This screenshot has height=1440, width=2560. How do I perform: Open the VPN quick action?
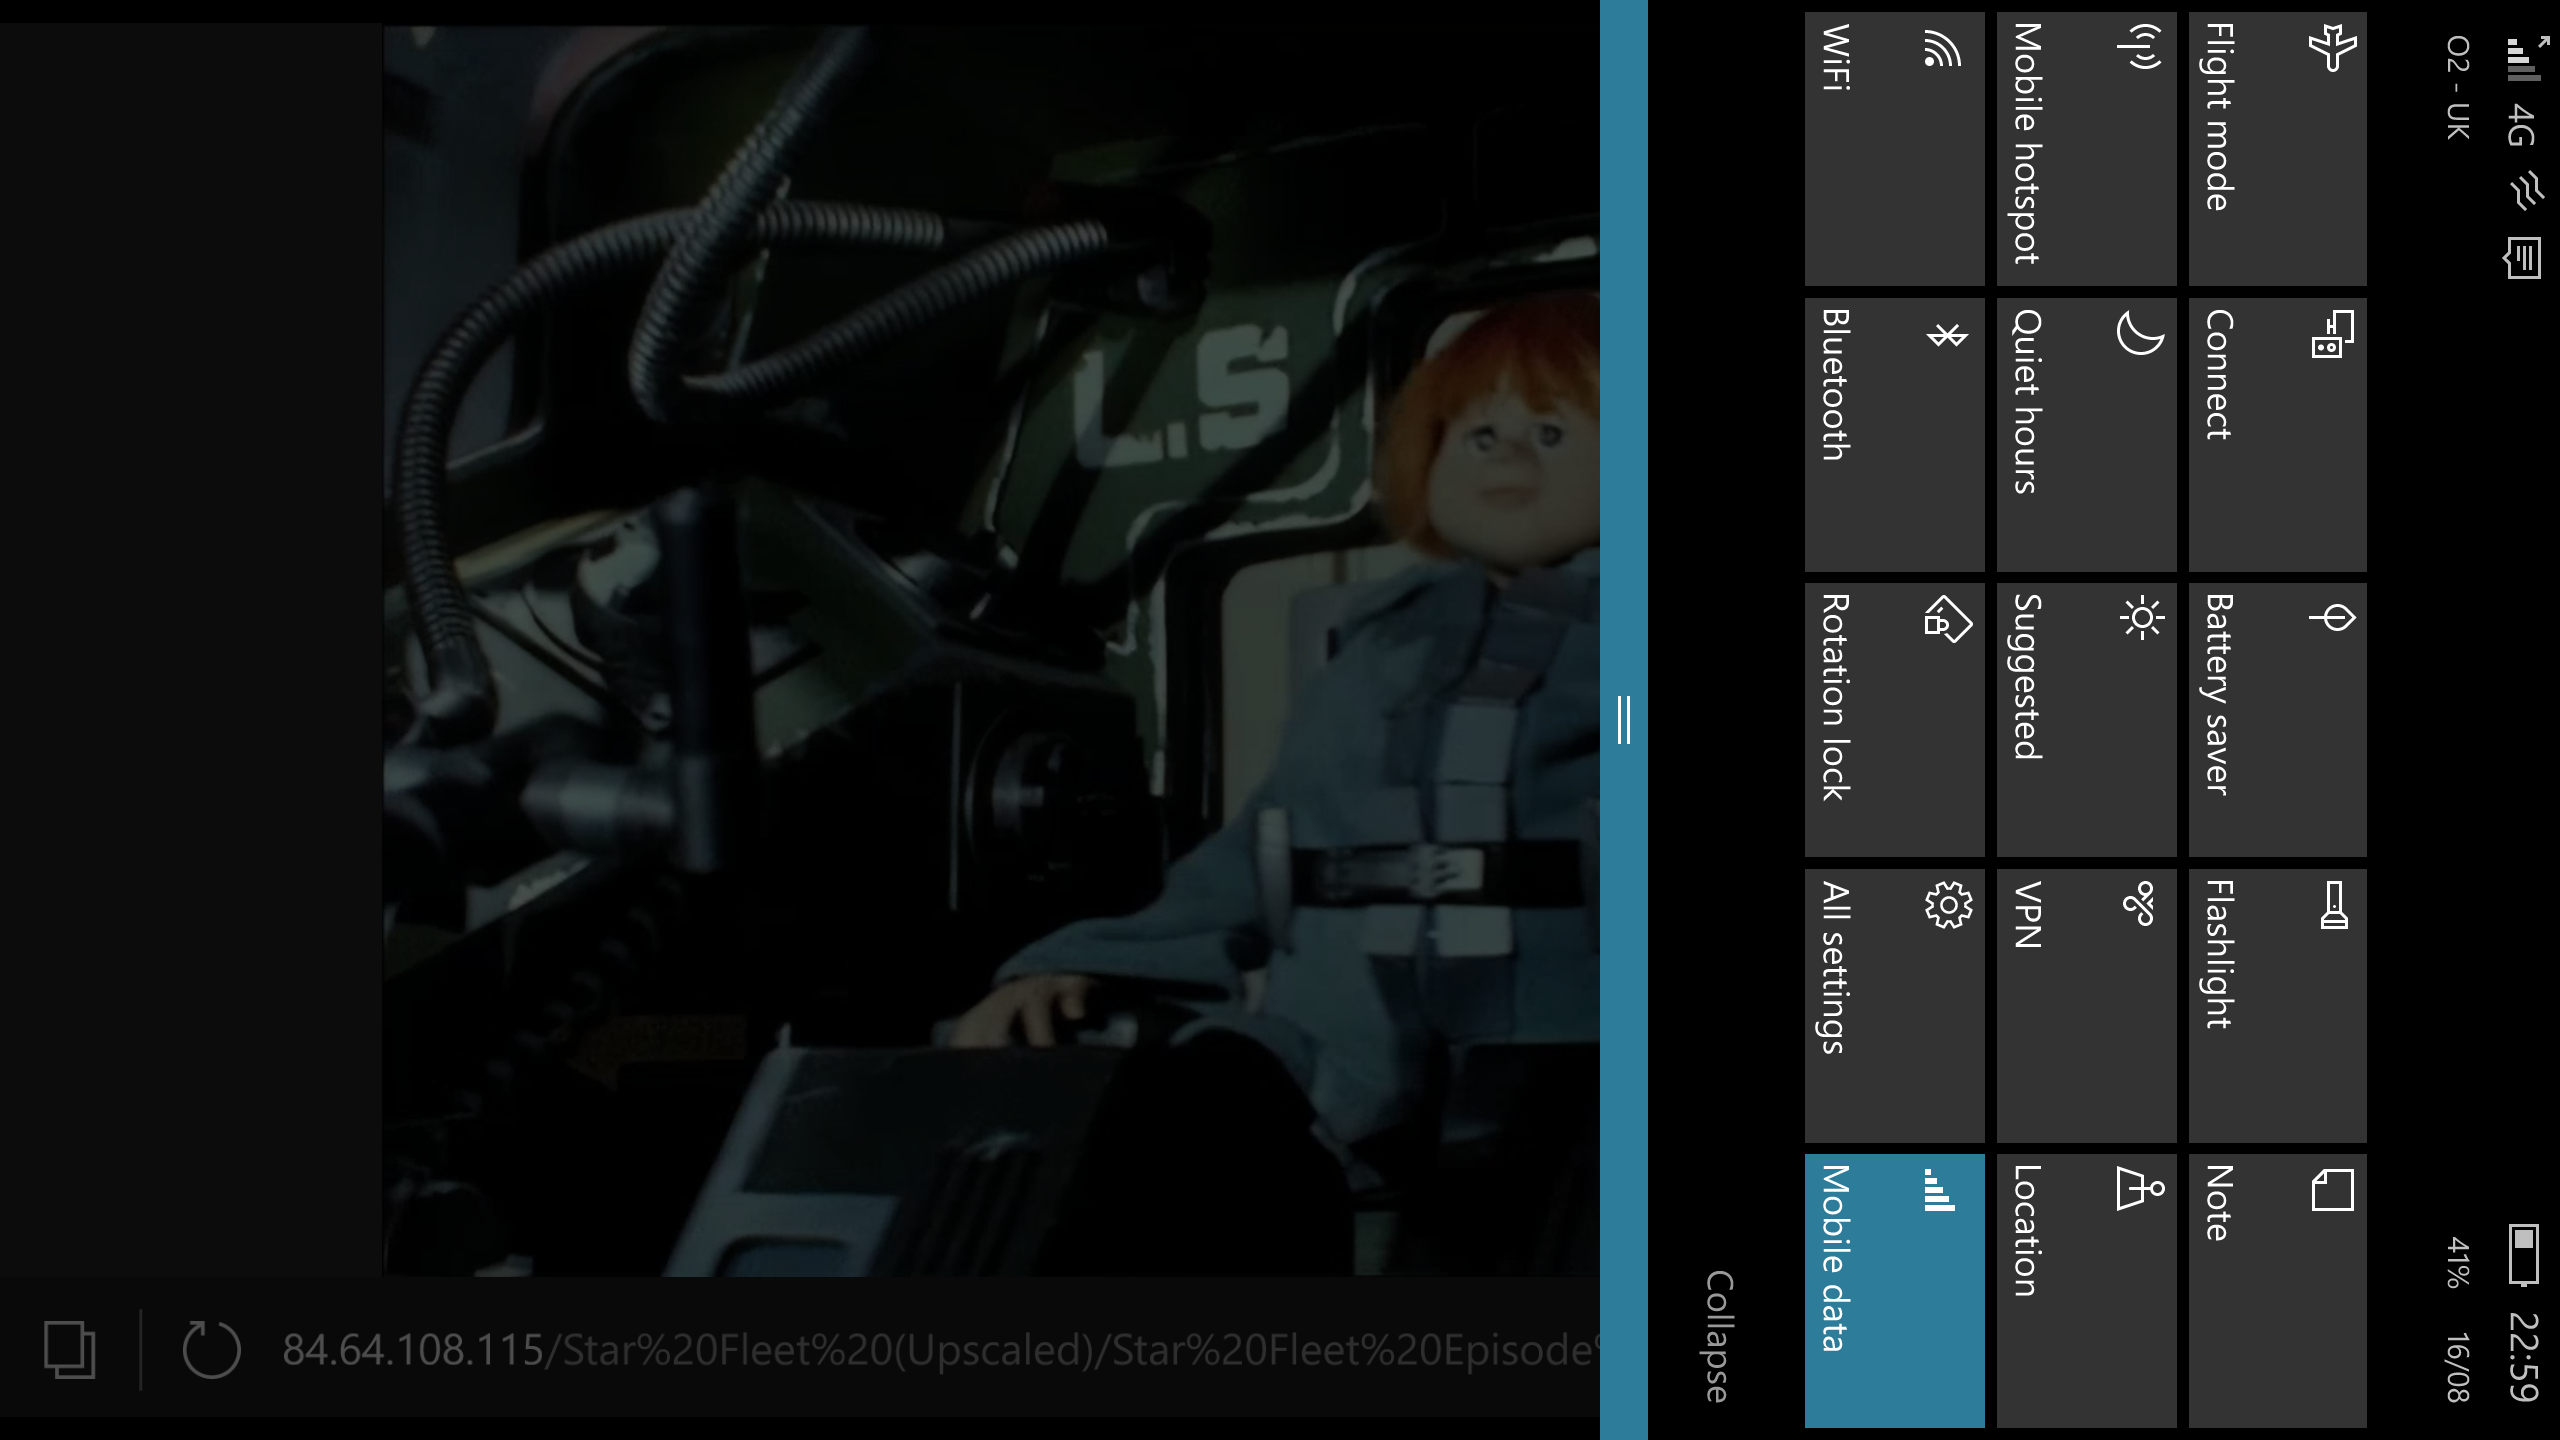click(x=2086, y=1006)
